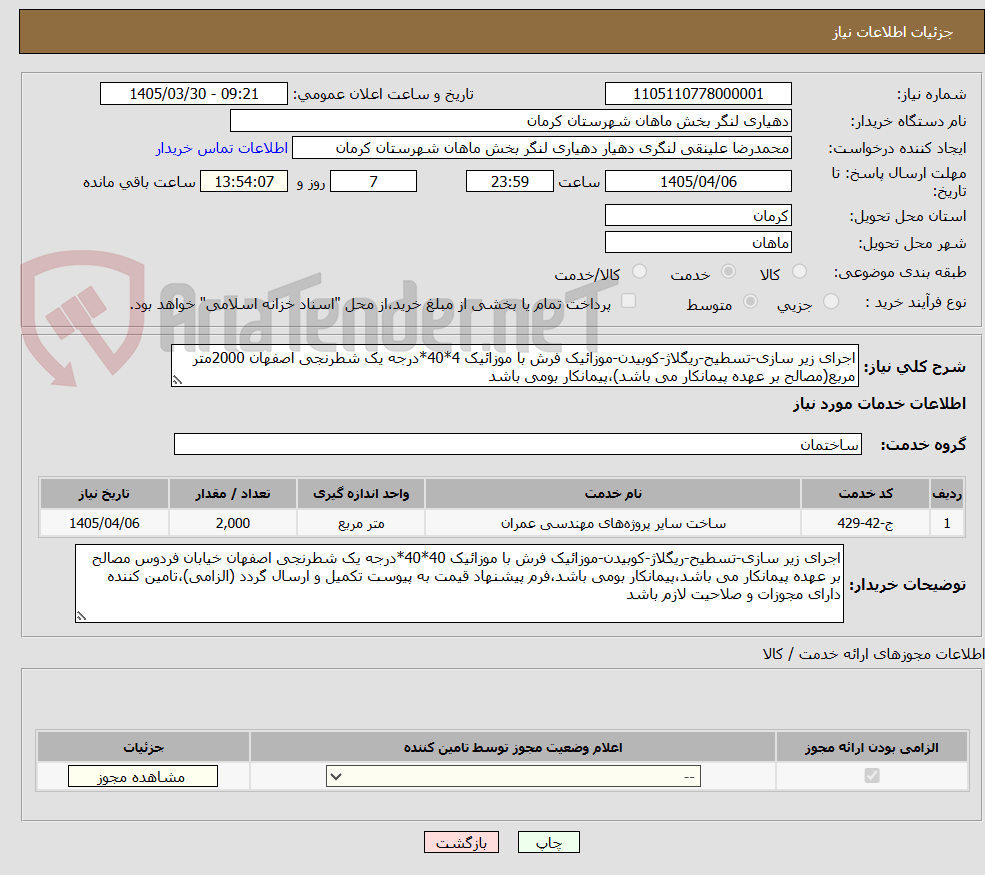Click the تعداد / مقدار column header
The width and height of the screenshot is (985, 875).
[x=232, y=494]
